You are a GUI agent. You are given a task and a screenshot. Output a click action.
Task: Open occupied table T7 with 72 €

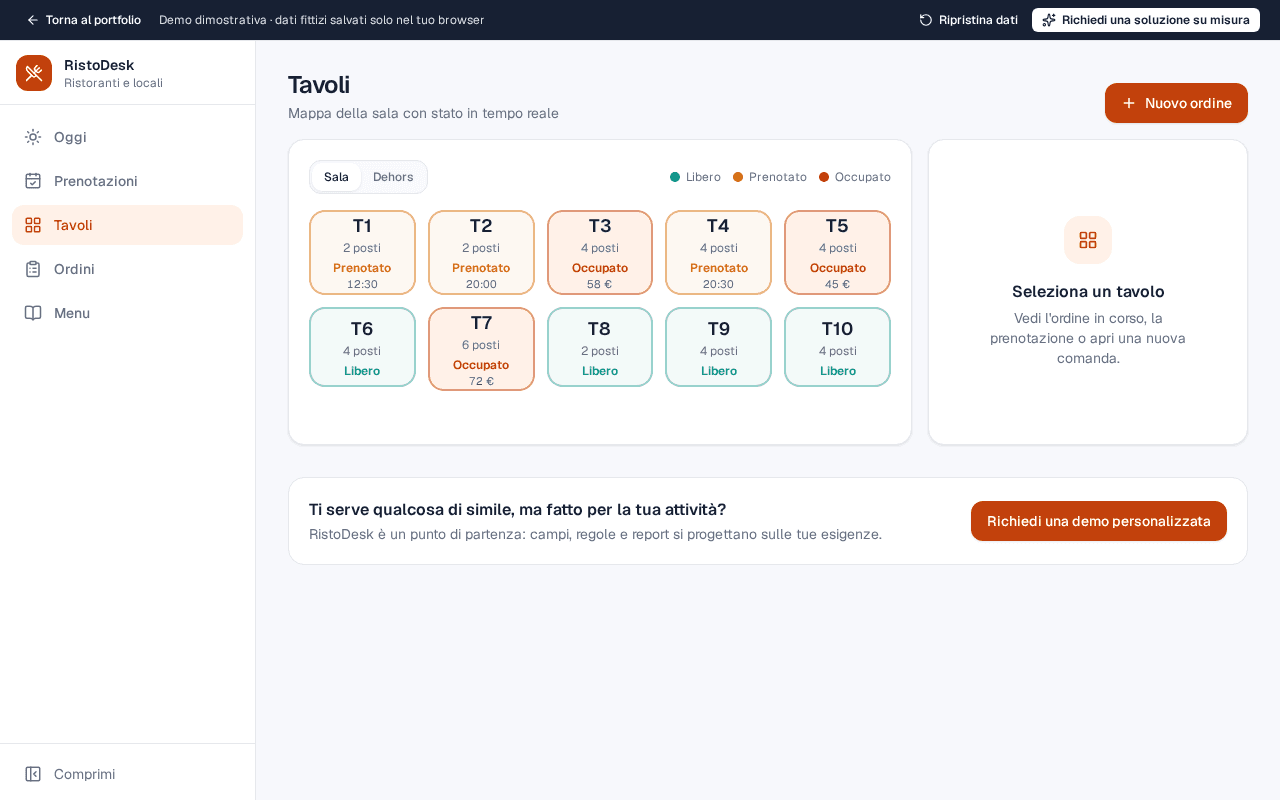[481, 349]
